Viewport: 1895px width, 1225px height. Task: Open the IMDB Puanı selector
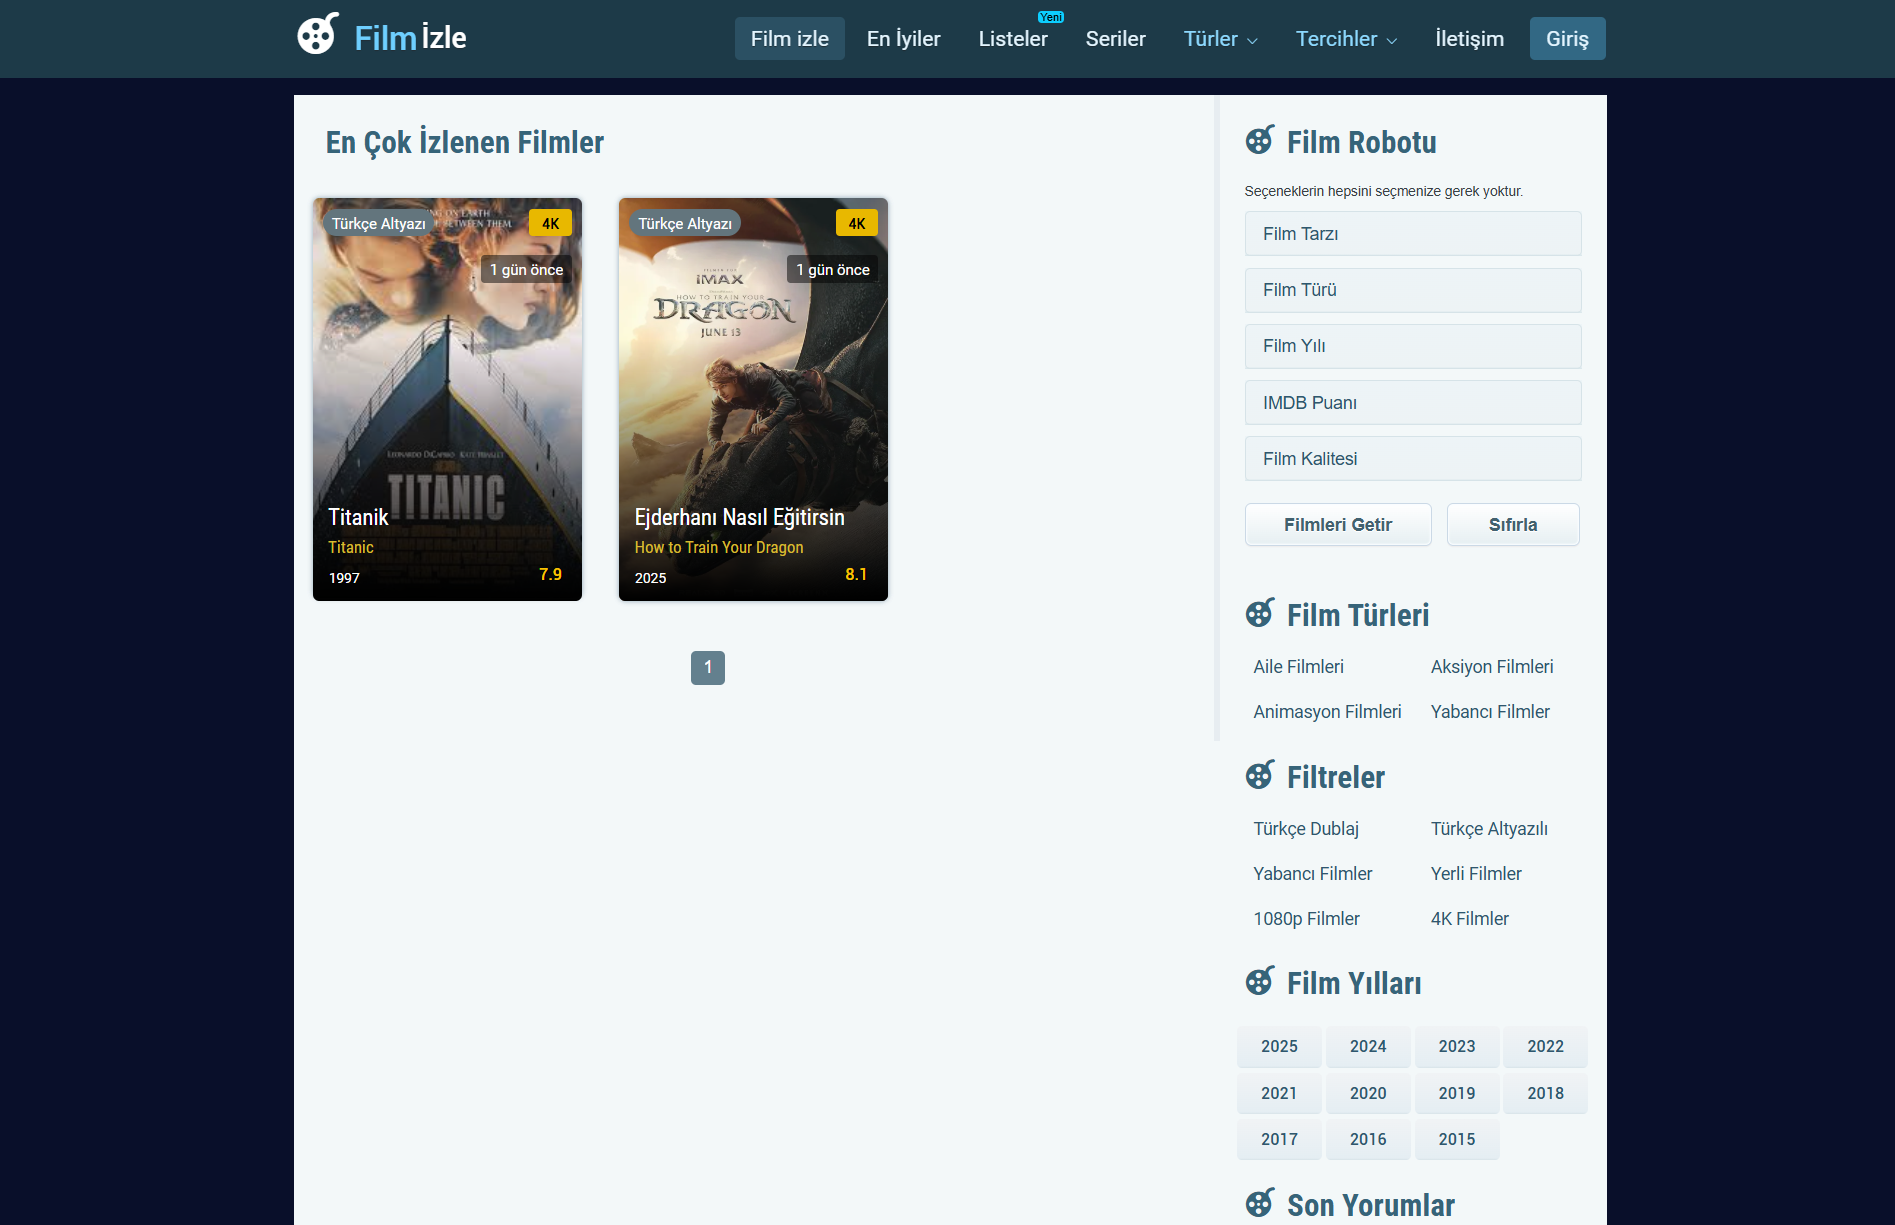tap(1412, 402)
